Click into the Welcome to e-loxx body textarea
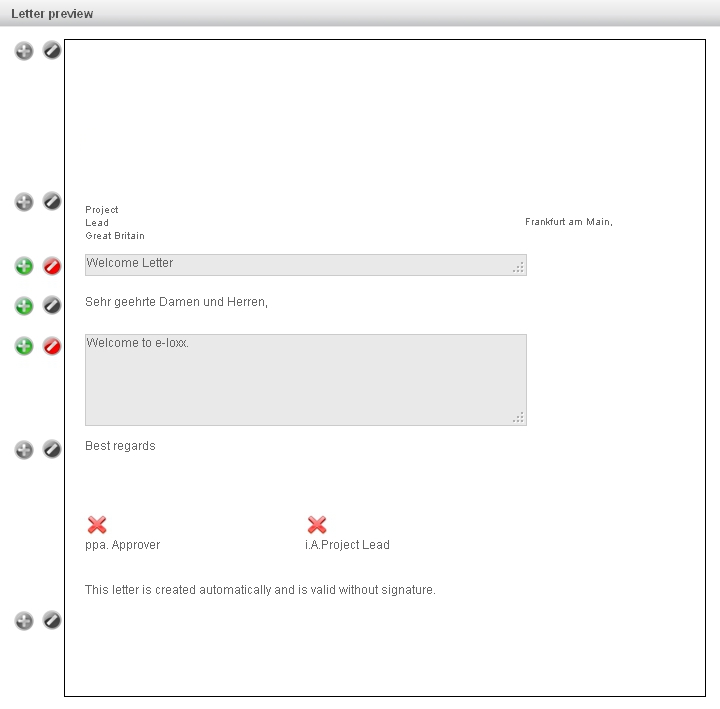 306,380
